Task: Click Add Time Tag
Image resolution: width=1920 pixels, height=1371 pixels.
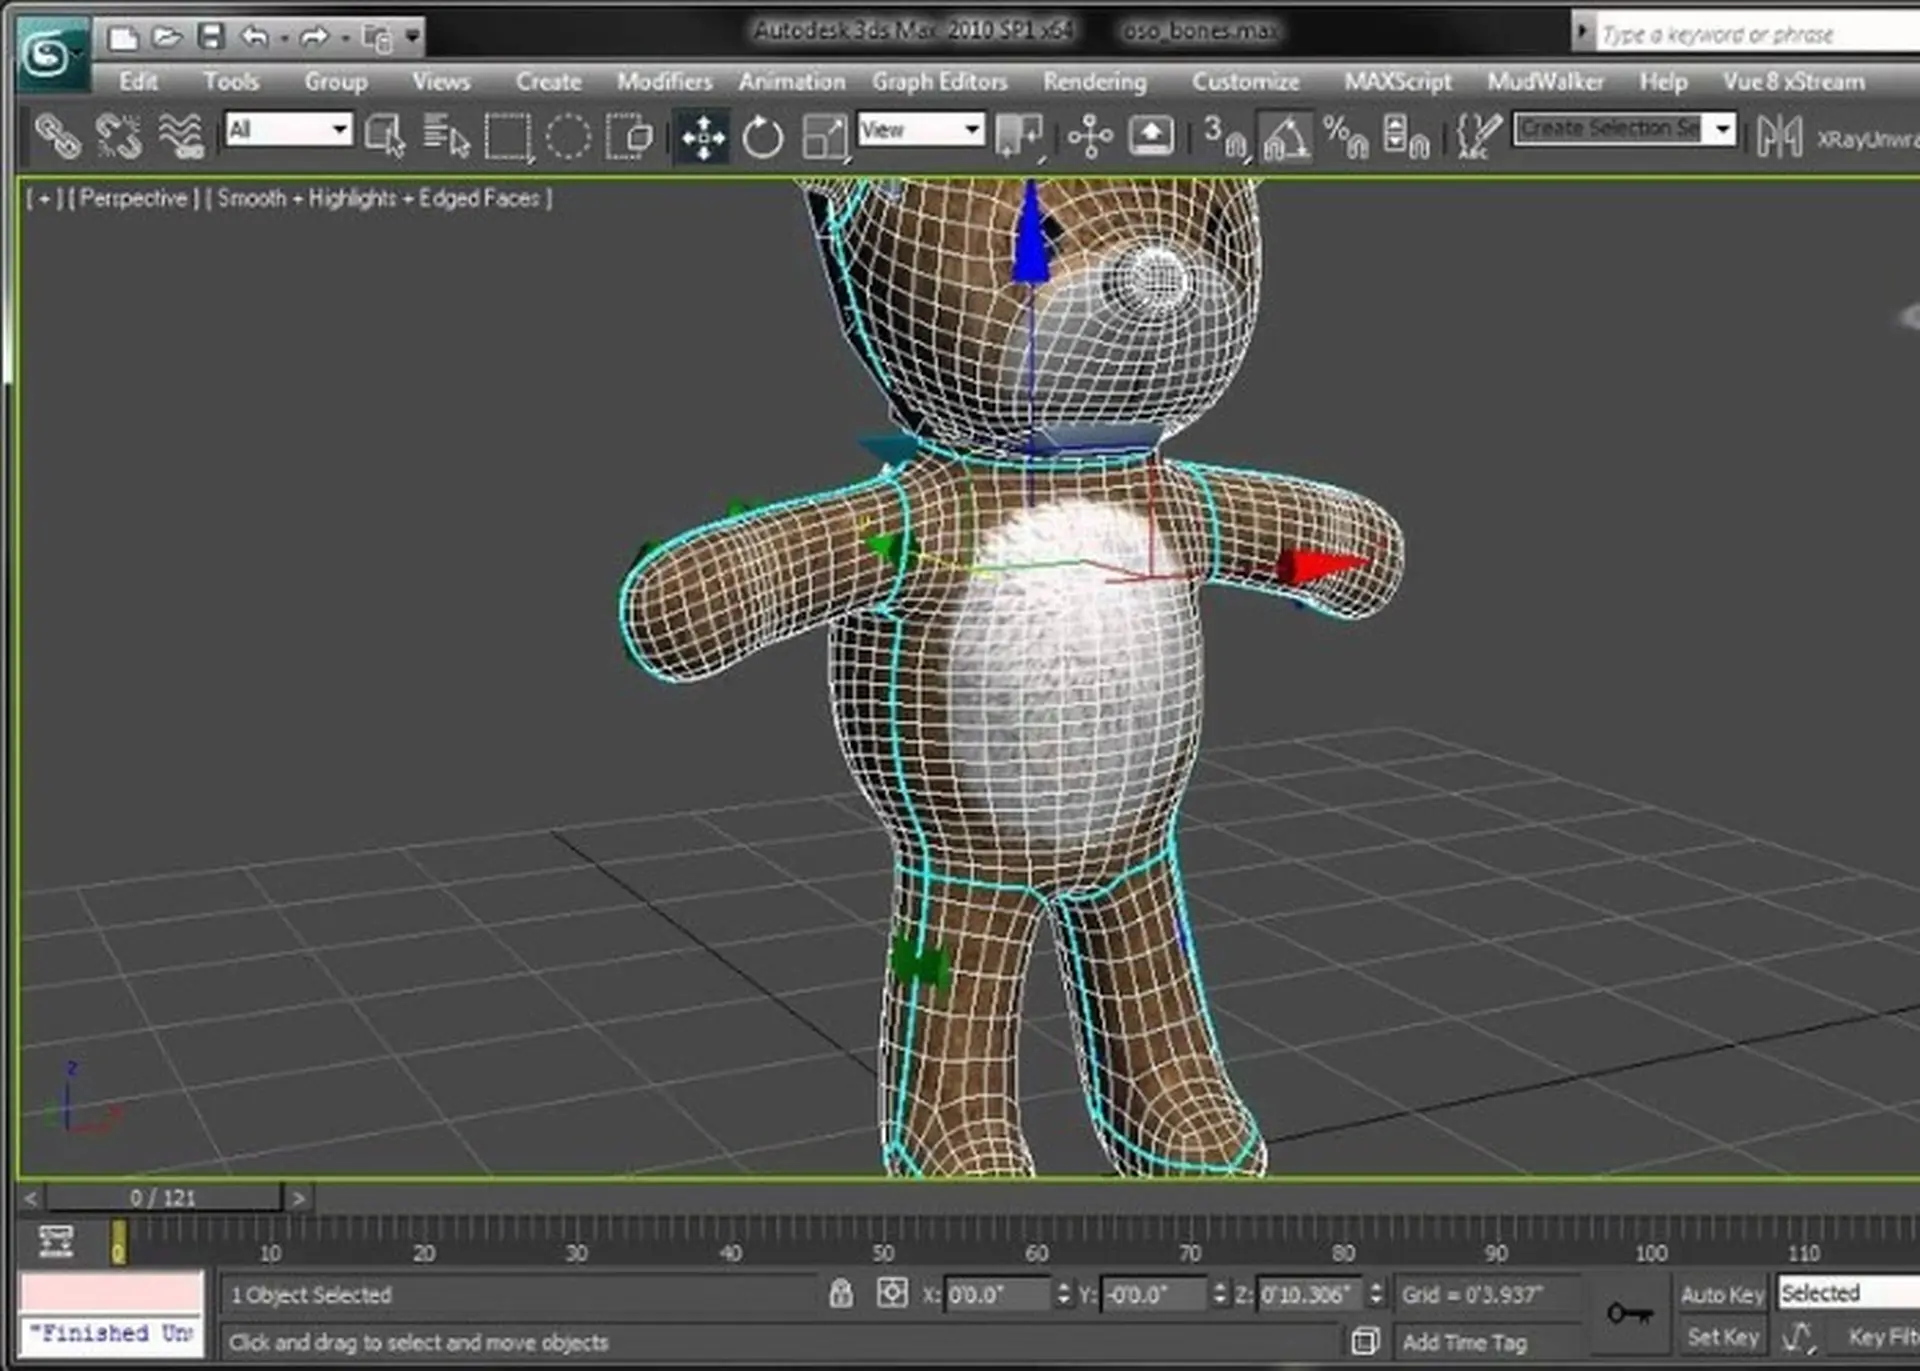Action: 1464,1342
